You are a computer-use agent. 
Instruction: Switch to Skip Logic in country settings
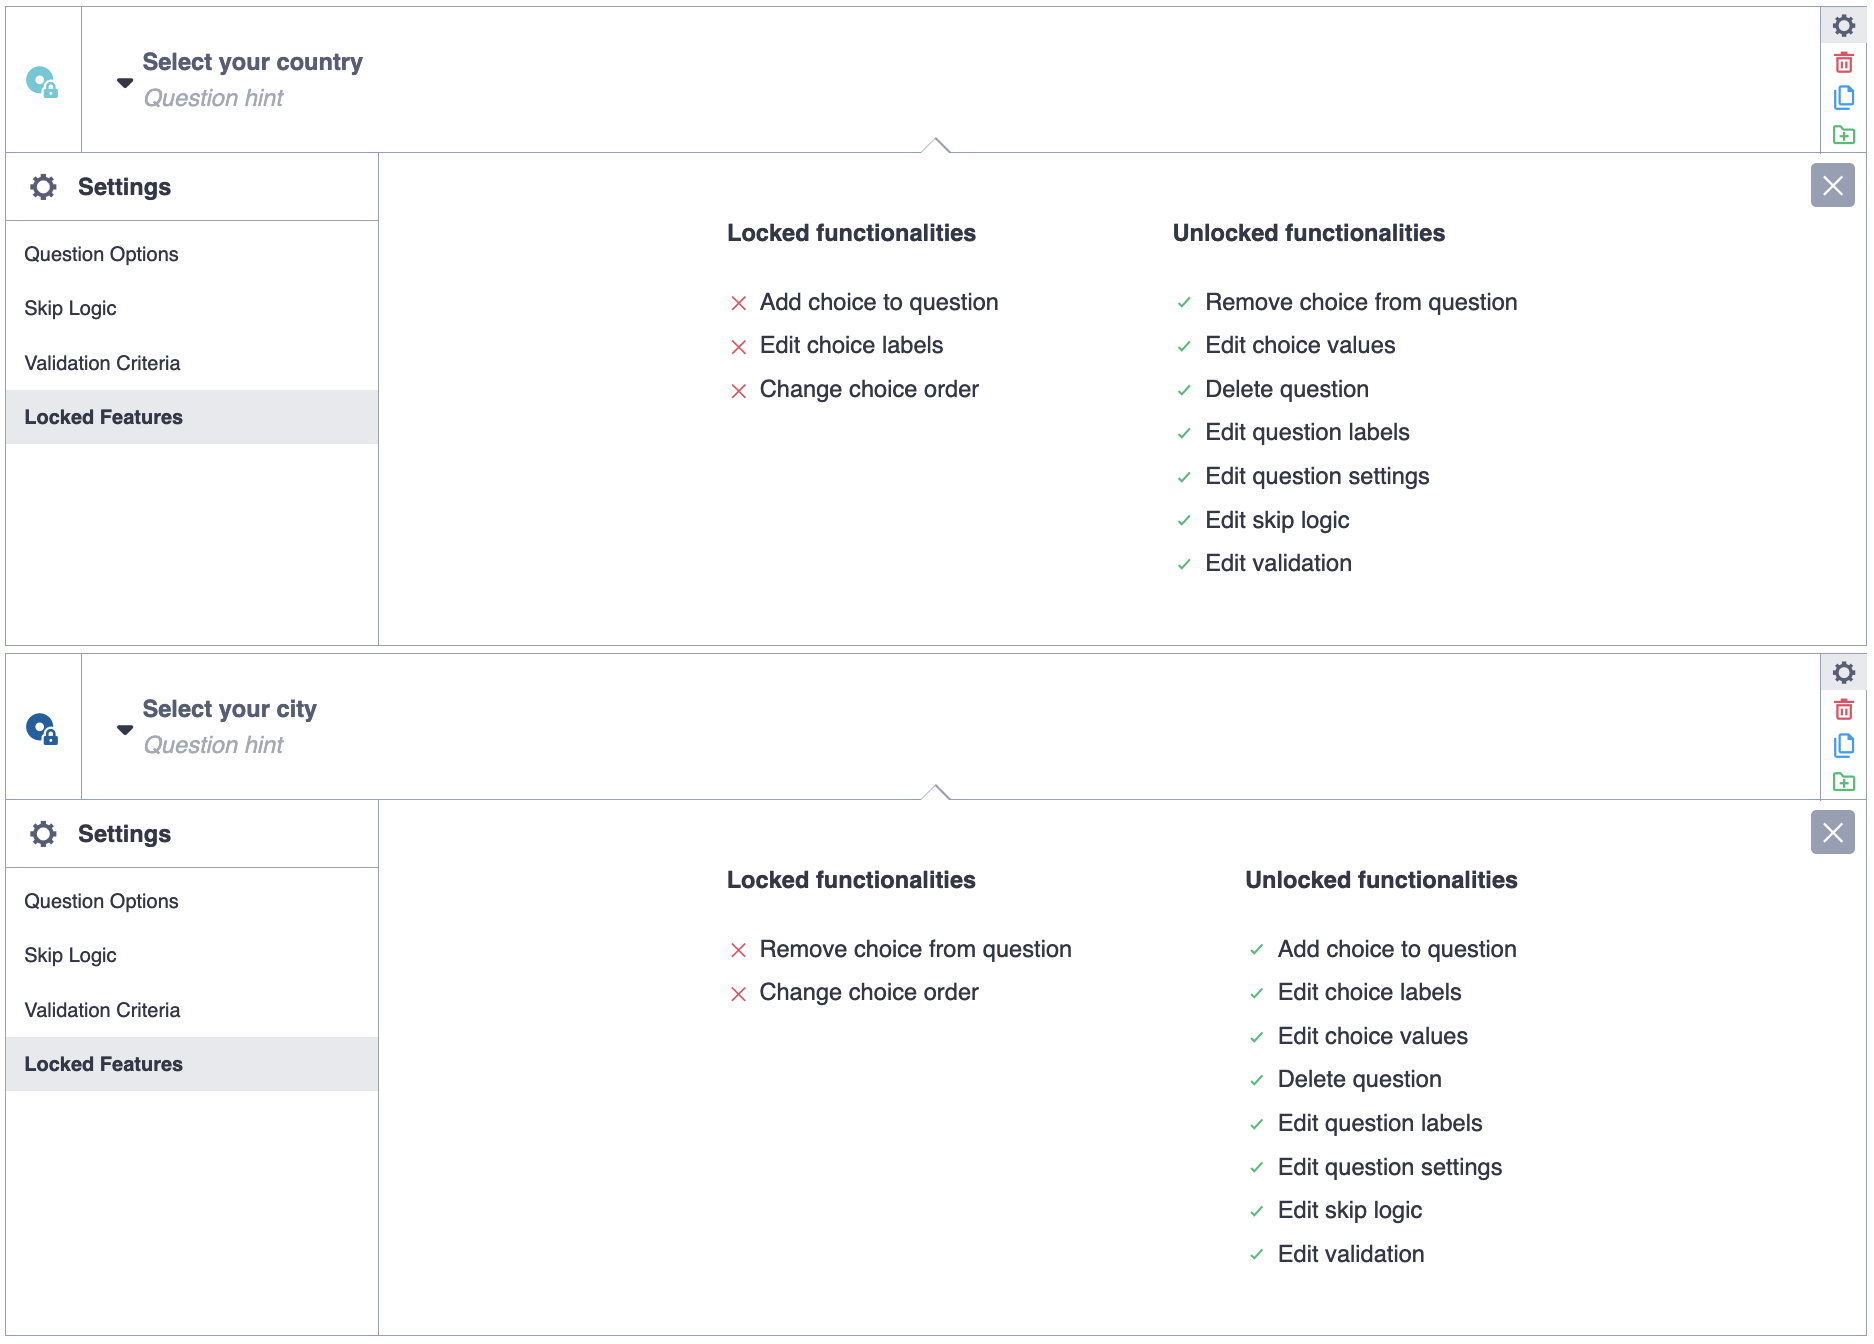(70, 308)
